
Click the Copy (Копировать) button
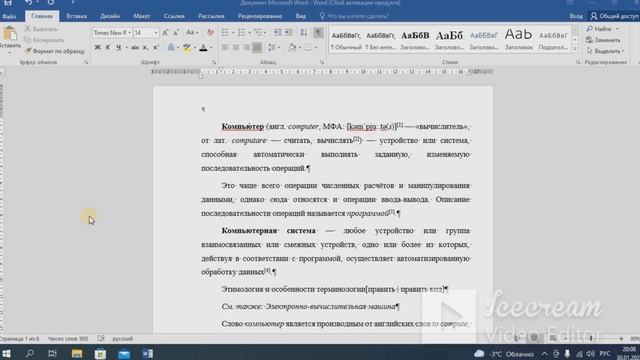tap(44, 40)
